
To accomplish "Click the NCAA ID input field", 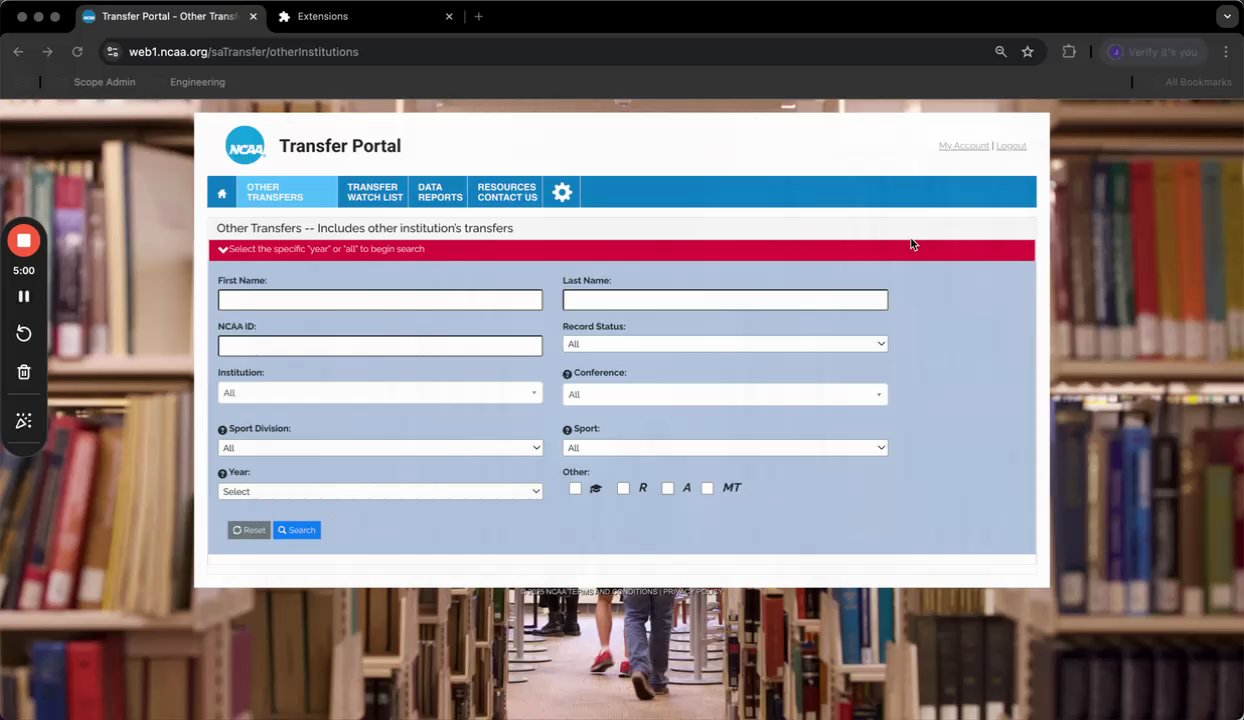I will pos(380,346).
